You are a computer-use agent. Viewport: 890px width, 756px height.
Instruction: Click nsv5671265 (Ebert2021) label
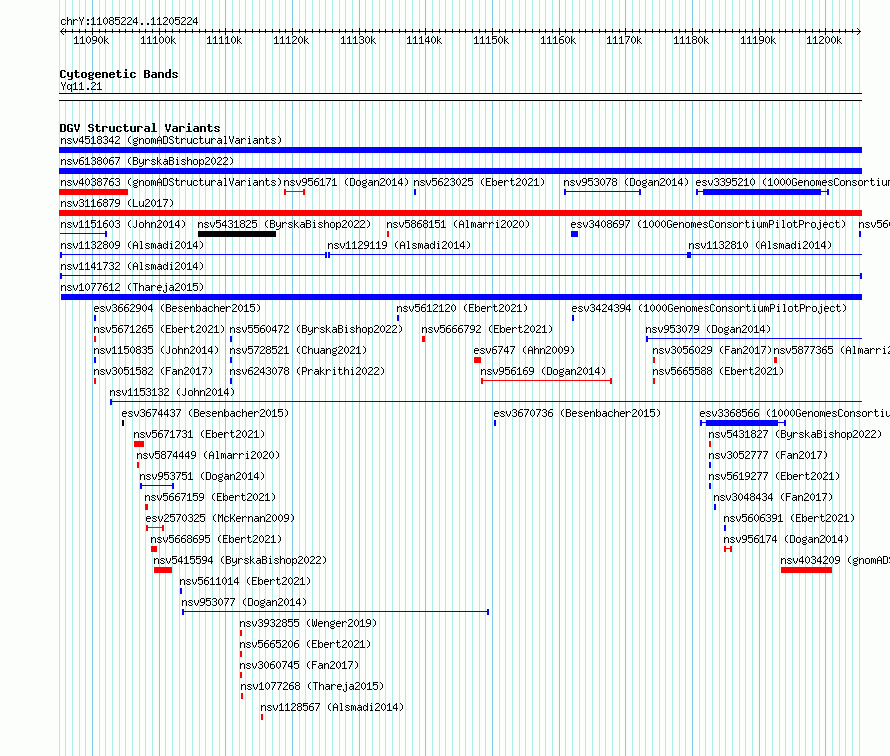pos(159,329)
